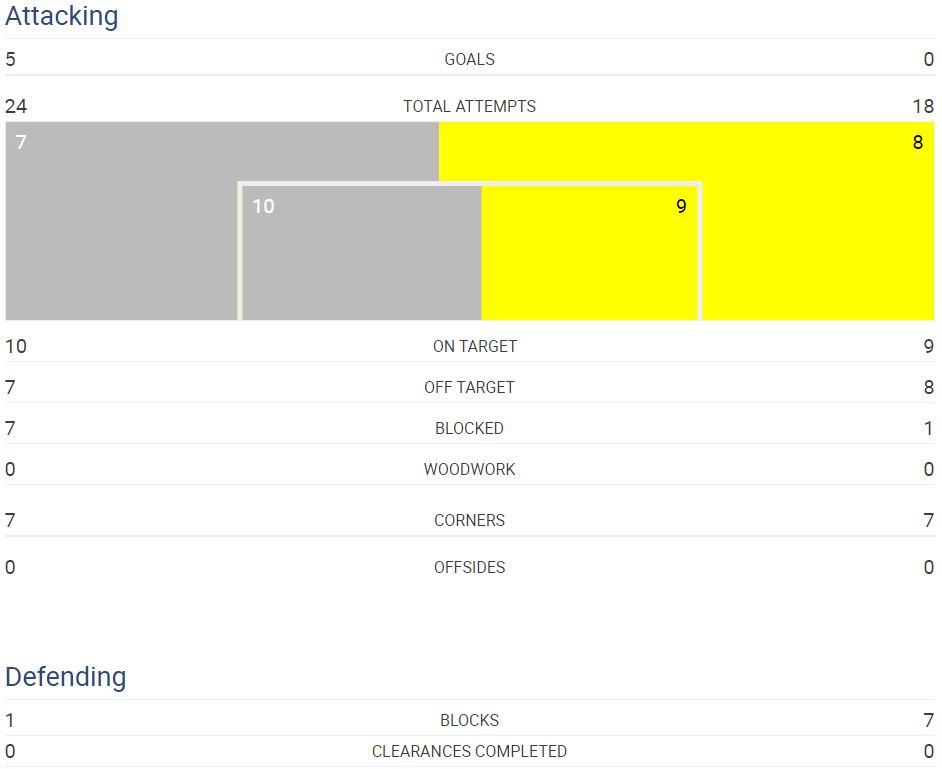Select the CORNERS row label
942x769 pixels.
(x=470, y=520)
